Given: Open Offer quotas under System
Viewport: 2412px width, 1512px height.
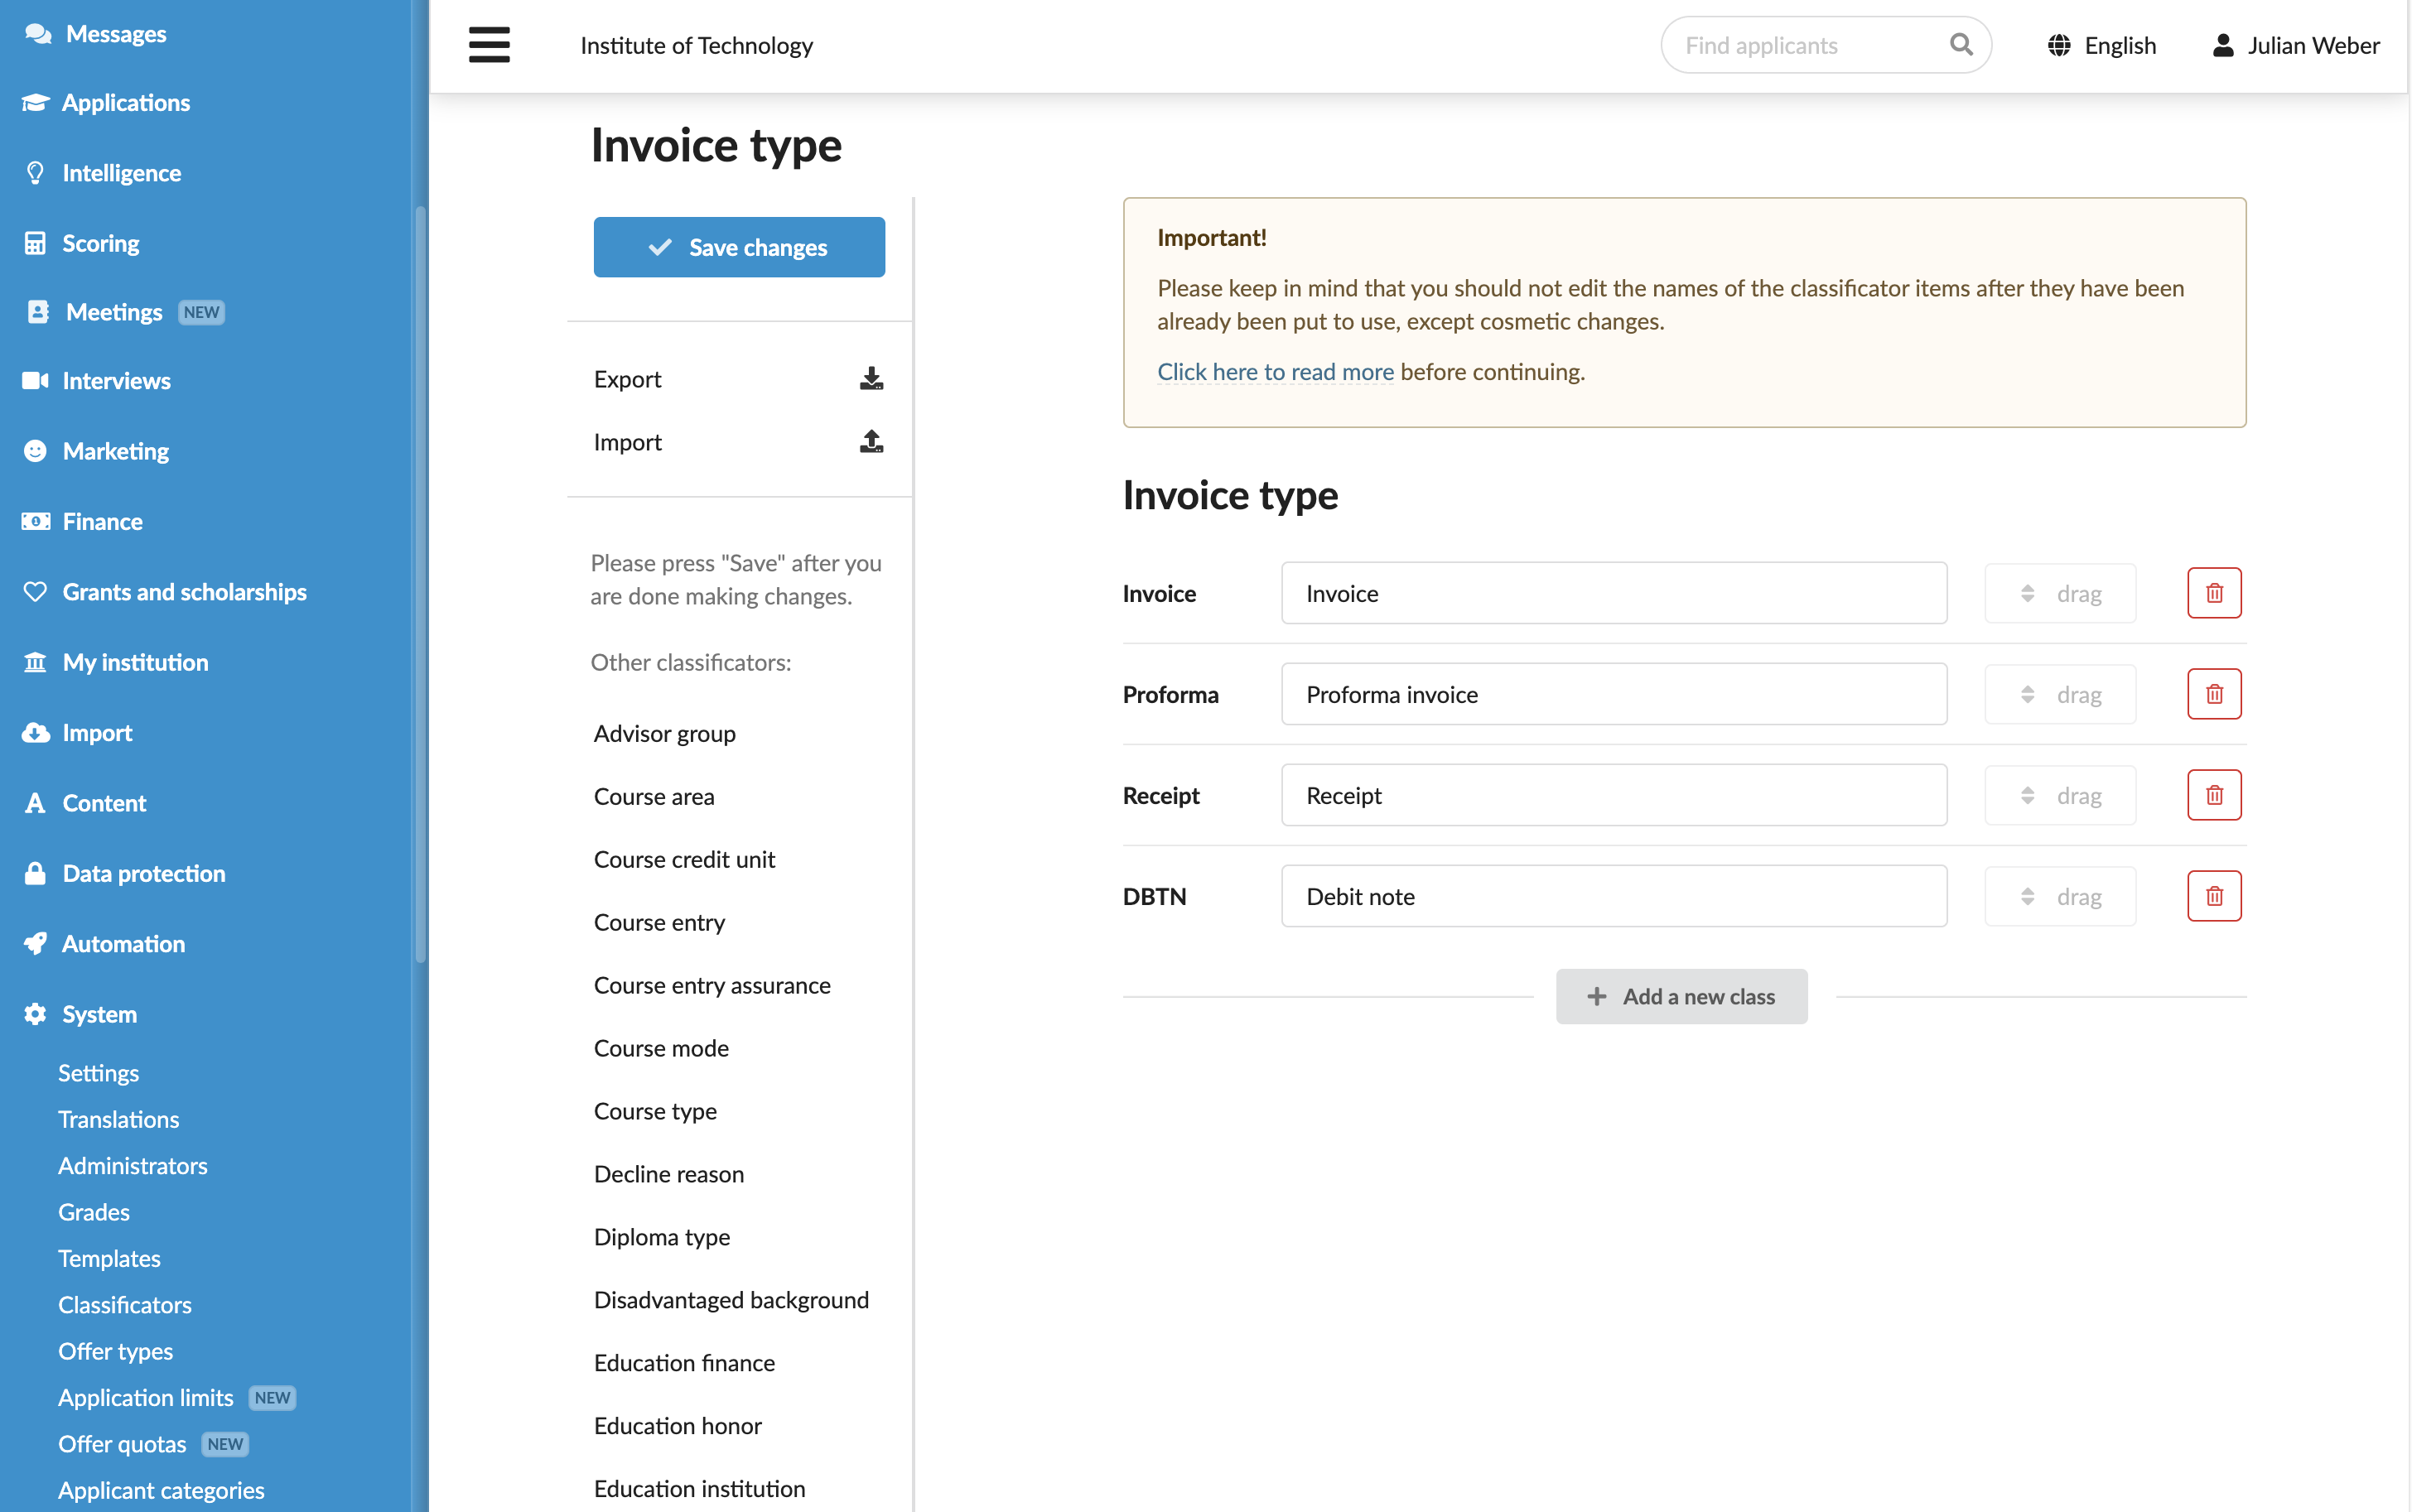Looking at the screenshot, I should [x=122, y=1444].
